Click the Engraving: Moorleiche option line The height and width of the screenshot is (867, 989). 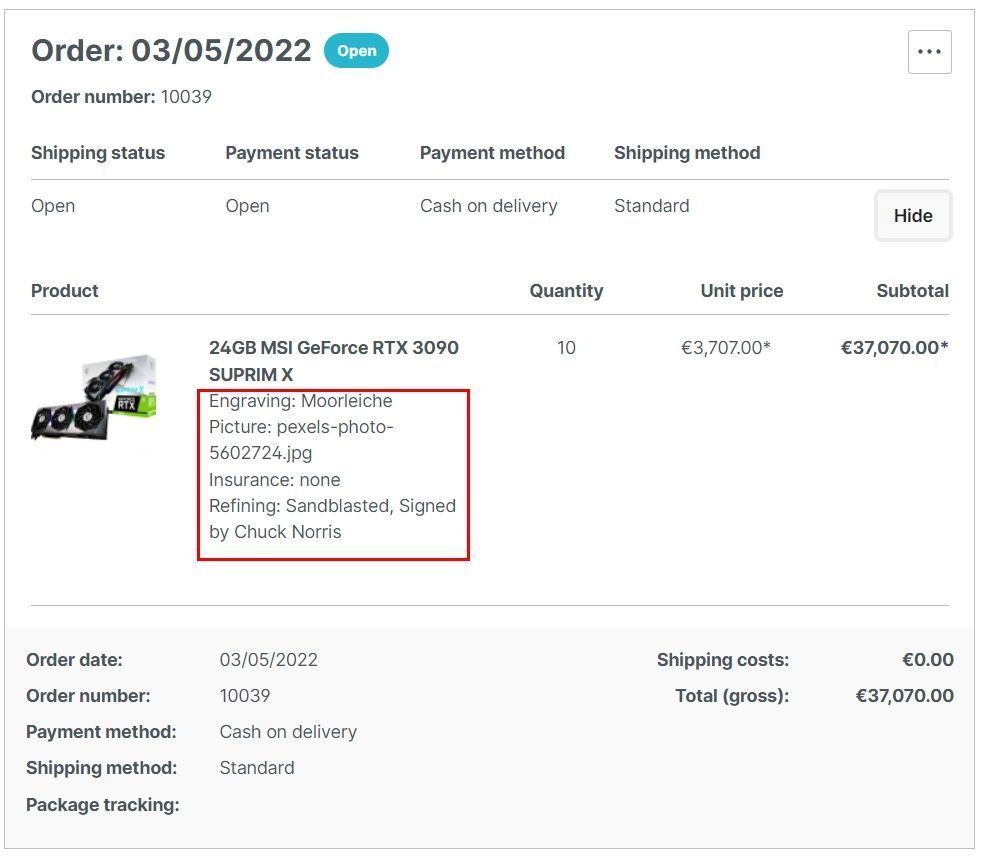point(300,401)
